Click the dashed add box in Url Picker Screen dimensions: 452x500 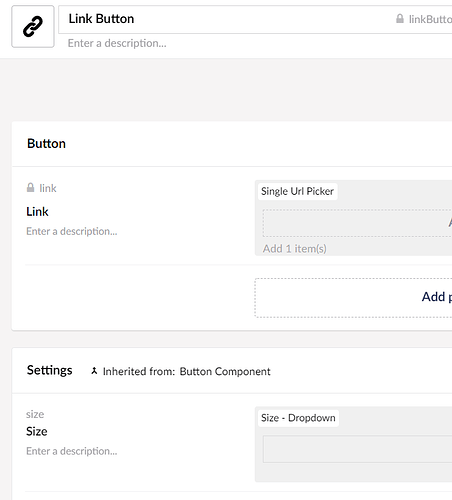(x=357, y=223)
